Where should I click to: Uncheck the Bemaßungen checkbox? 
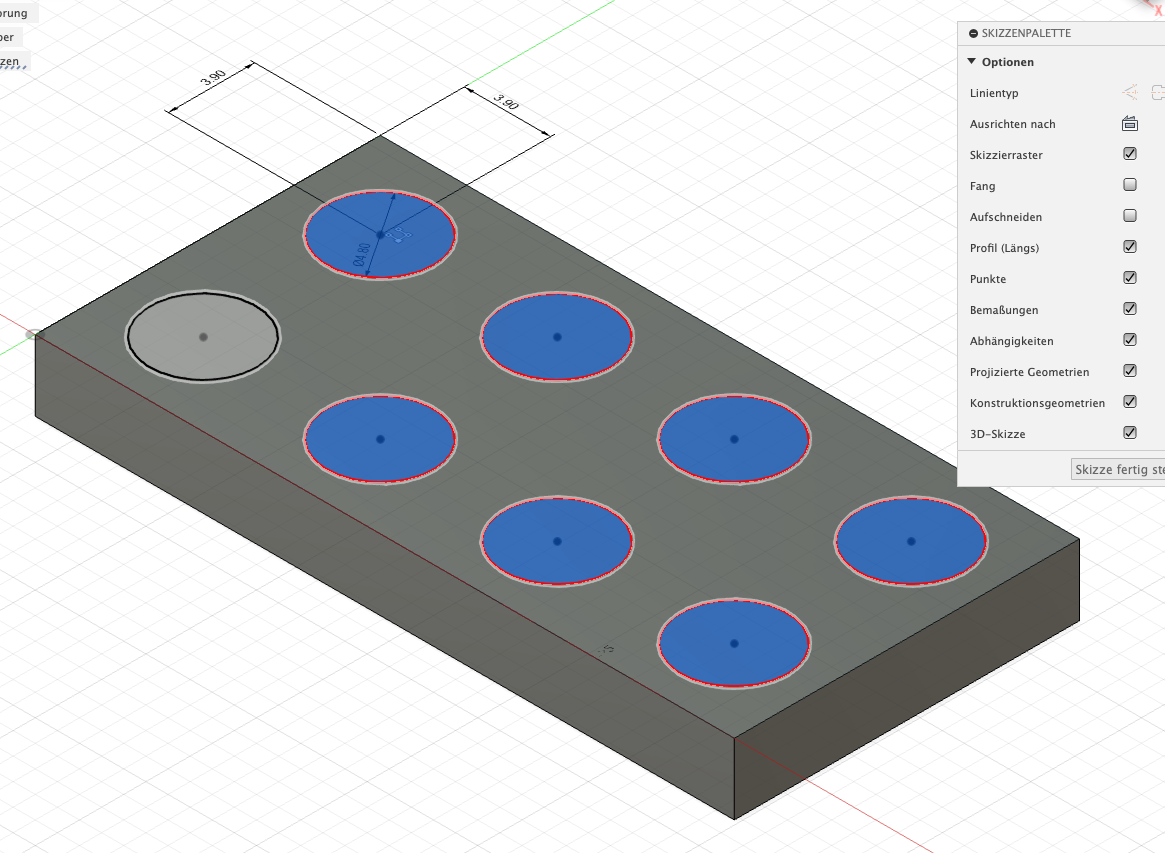click(x=1130, y=309)
